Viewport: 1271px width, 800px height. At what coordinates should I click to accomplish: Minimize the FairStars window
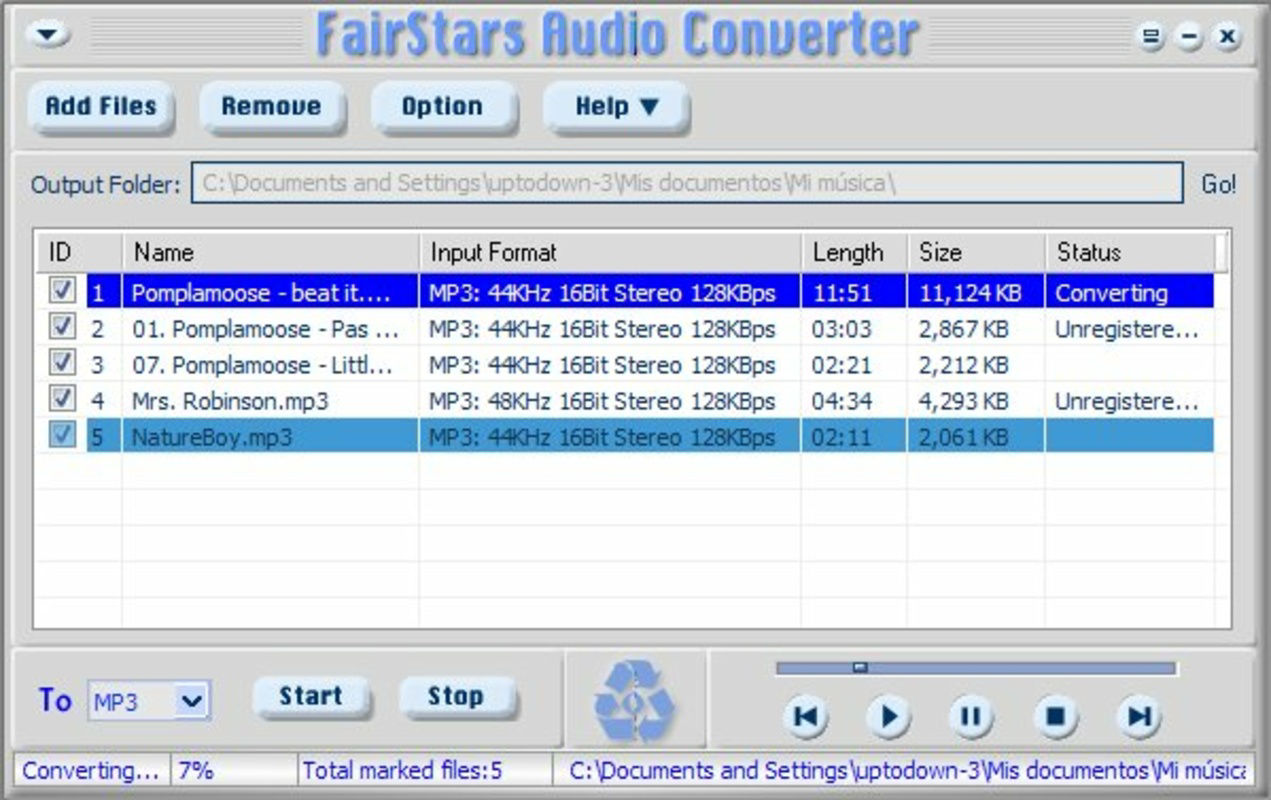[1189, 38]
